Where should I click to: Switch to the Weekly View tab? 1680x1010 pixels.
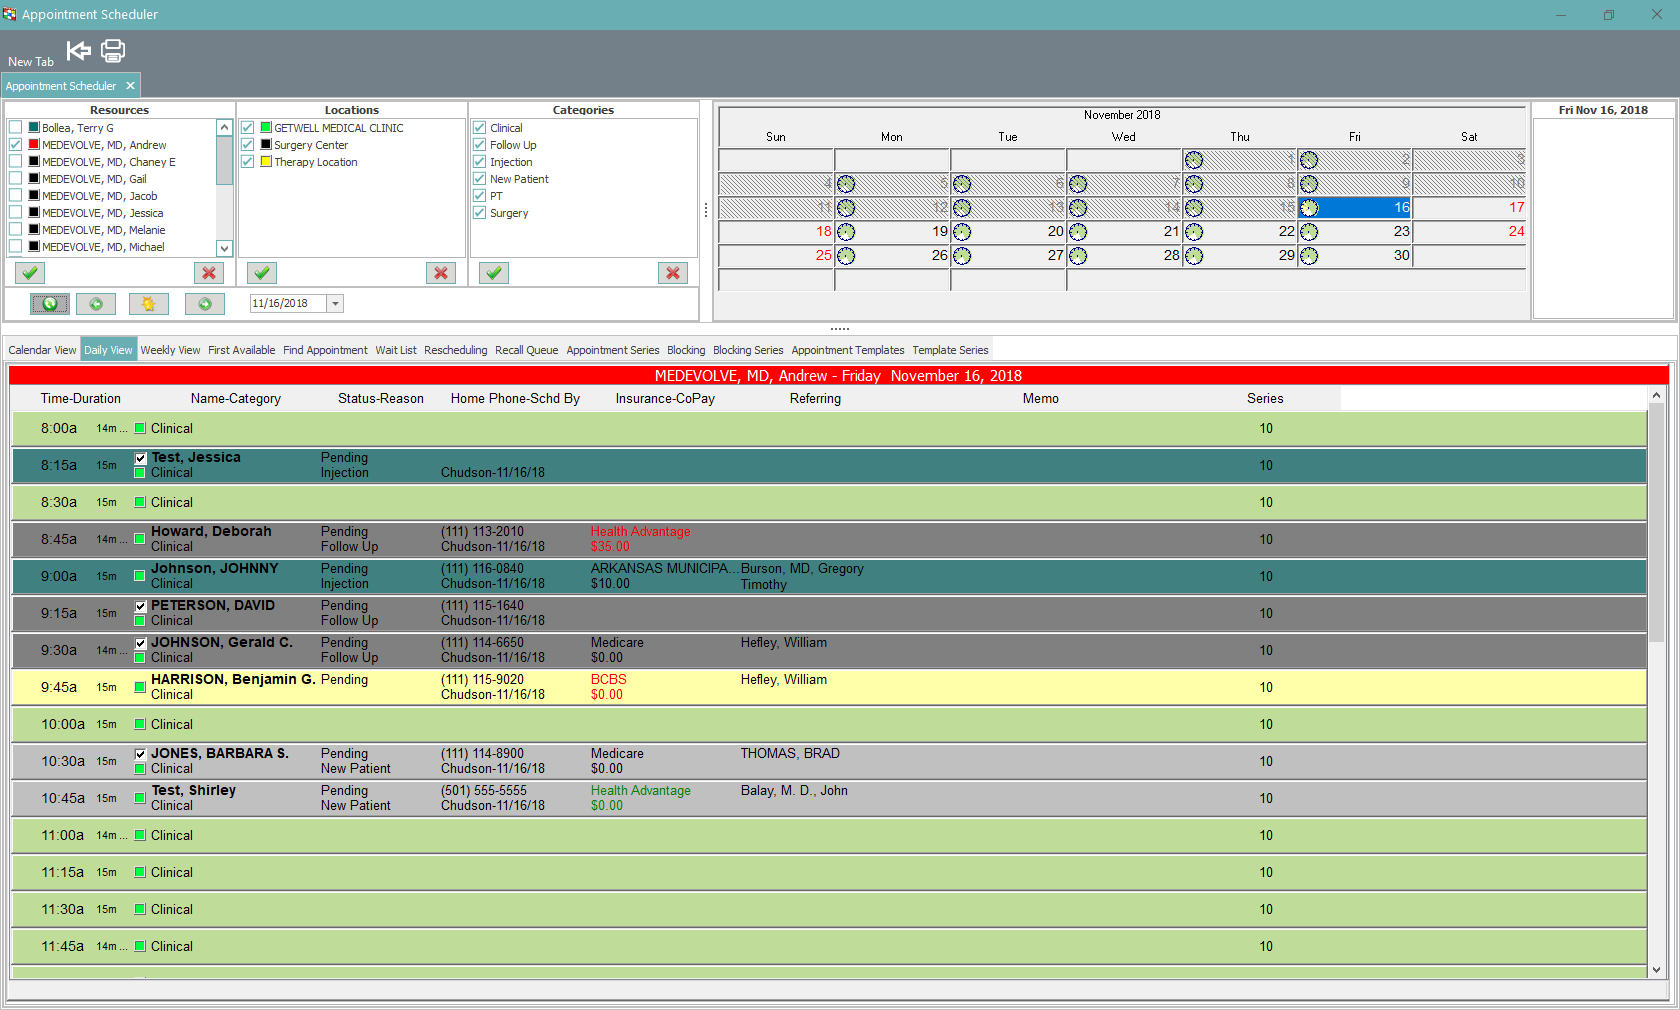[x=170, y=350]
